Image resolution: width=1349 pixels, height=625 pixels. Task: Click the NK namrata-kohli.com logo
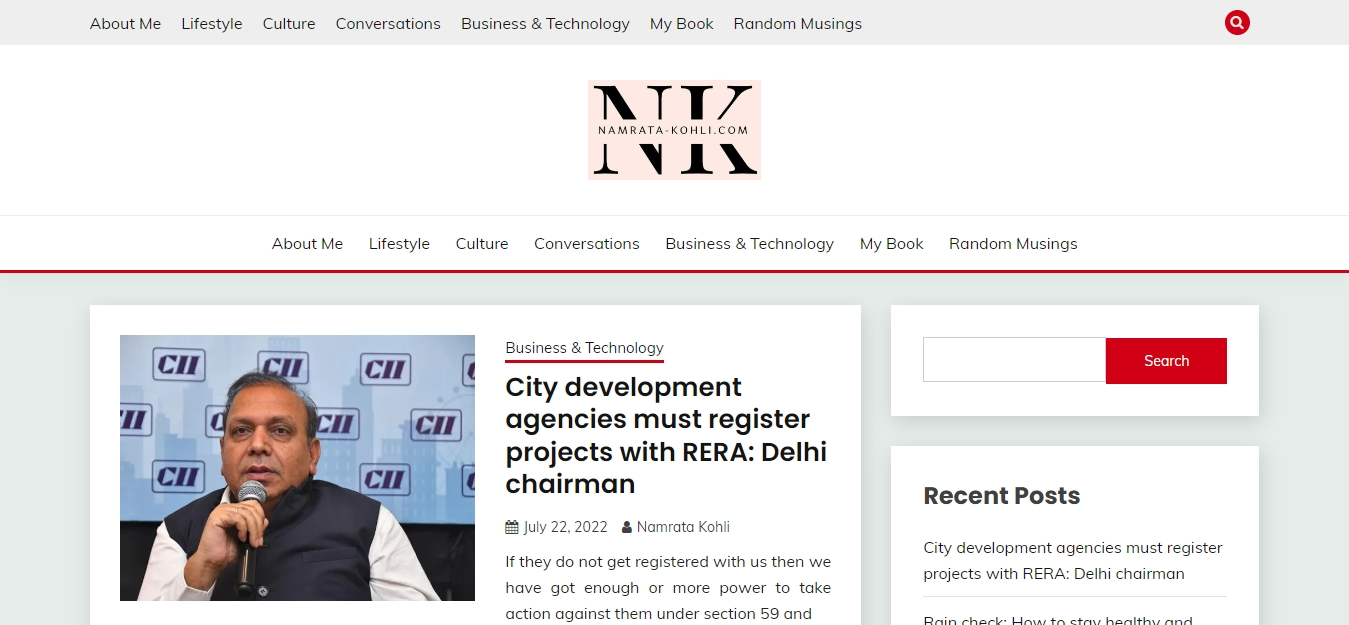[674, 130]
